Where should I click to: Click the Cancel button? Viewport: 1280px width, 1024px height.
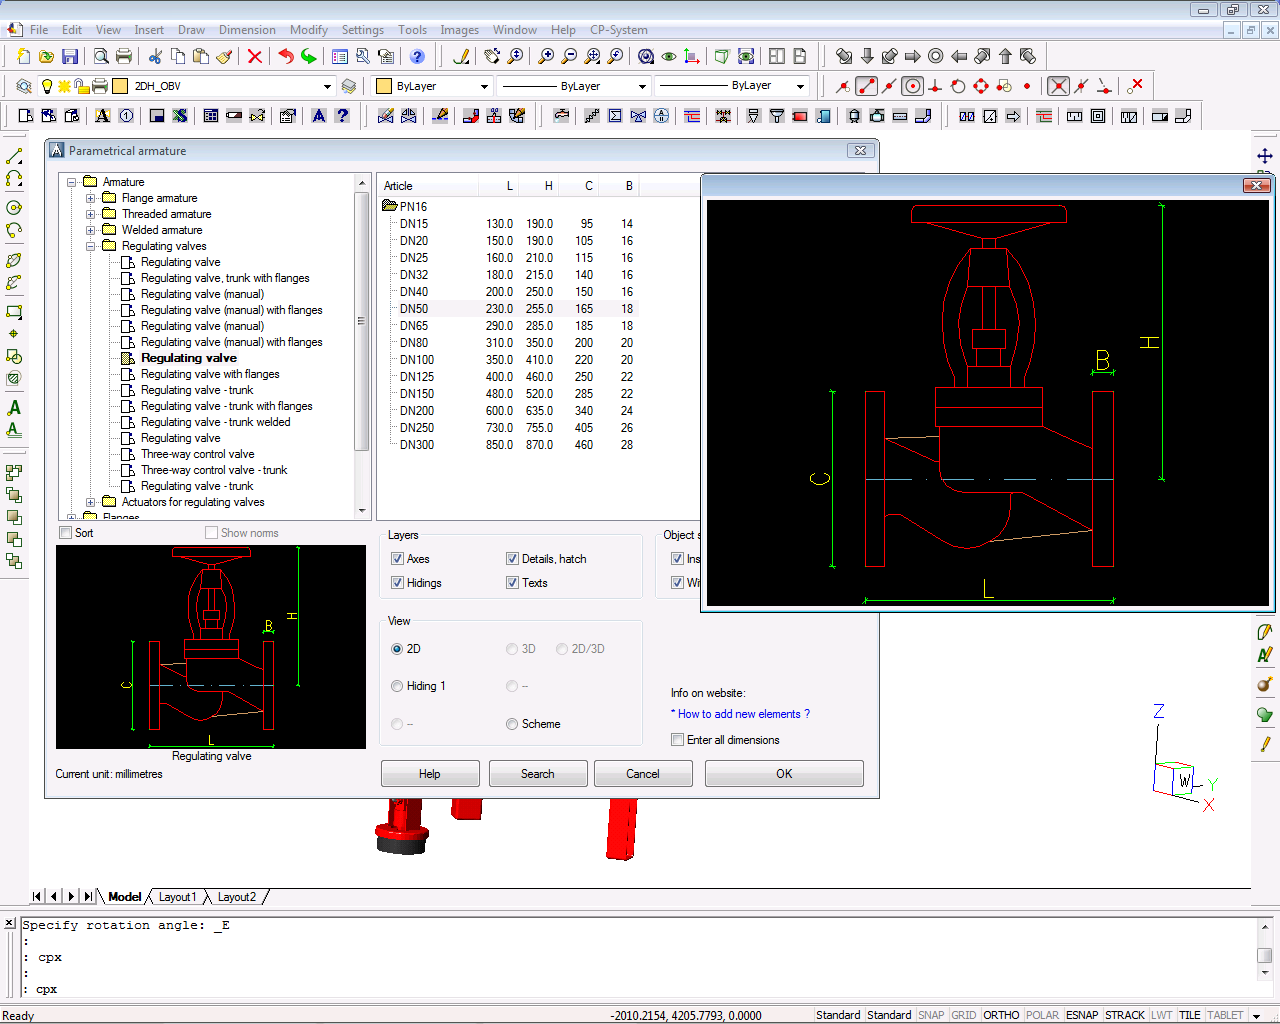tap(643, 774)
